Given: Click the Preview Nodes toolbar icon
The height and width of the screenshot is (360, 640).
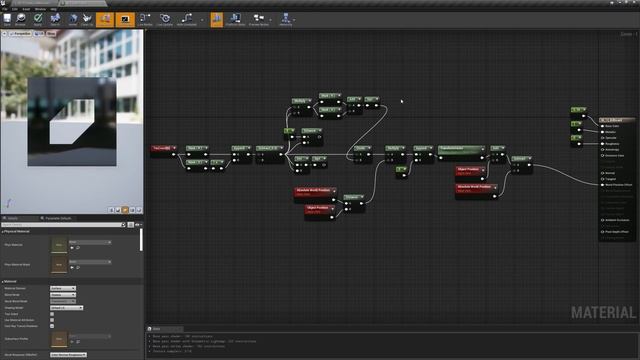Looking at the screenshot, I should 259,19.
